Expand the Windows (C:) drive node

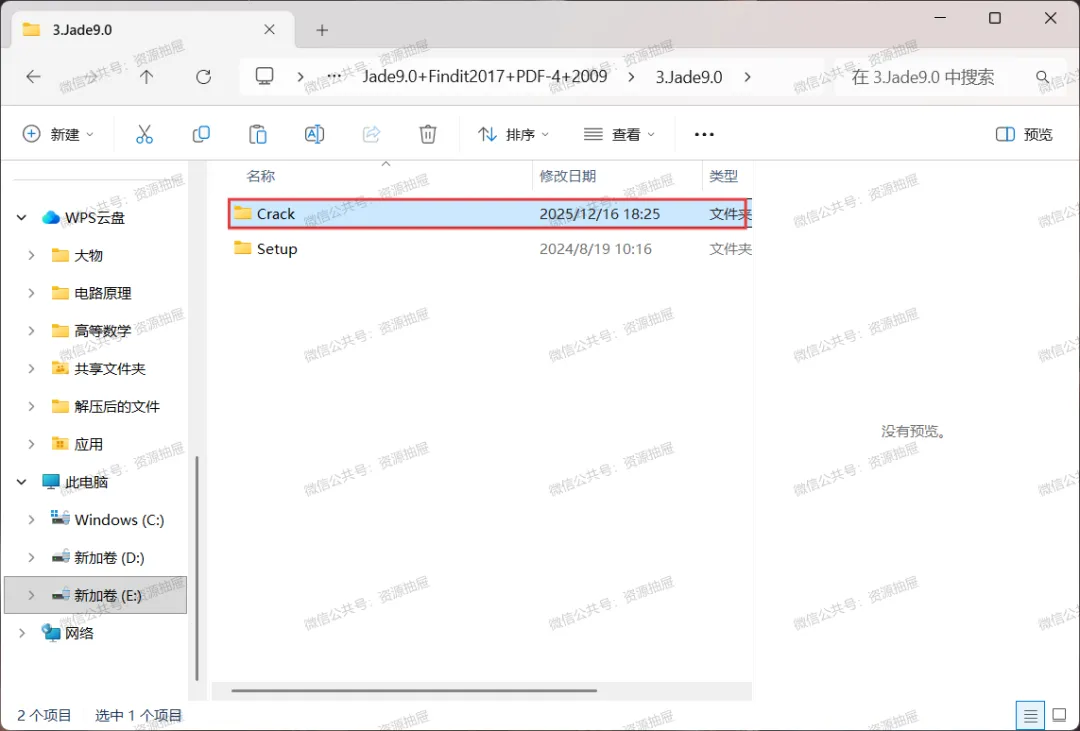point(31,520)
